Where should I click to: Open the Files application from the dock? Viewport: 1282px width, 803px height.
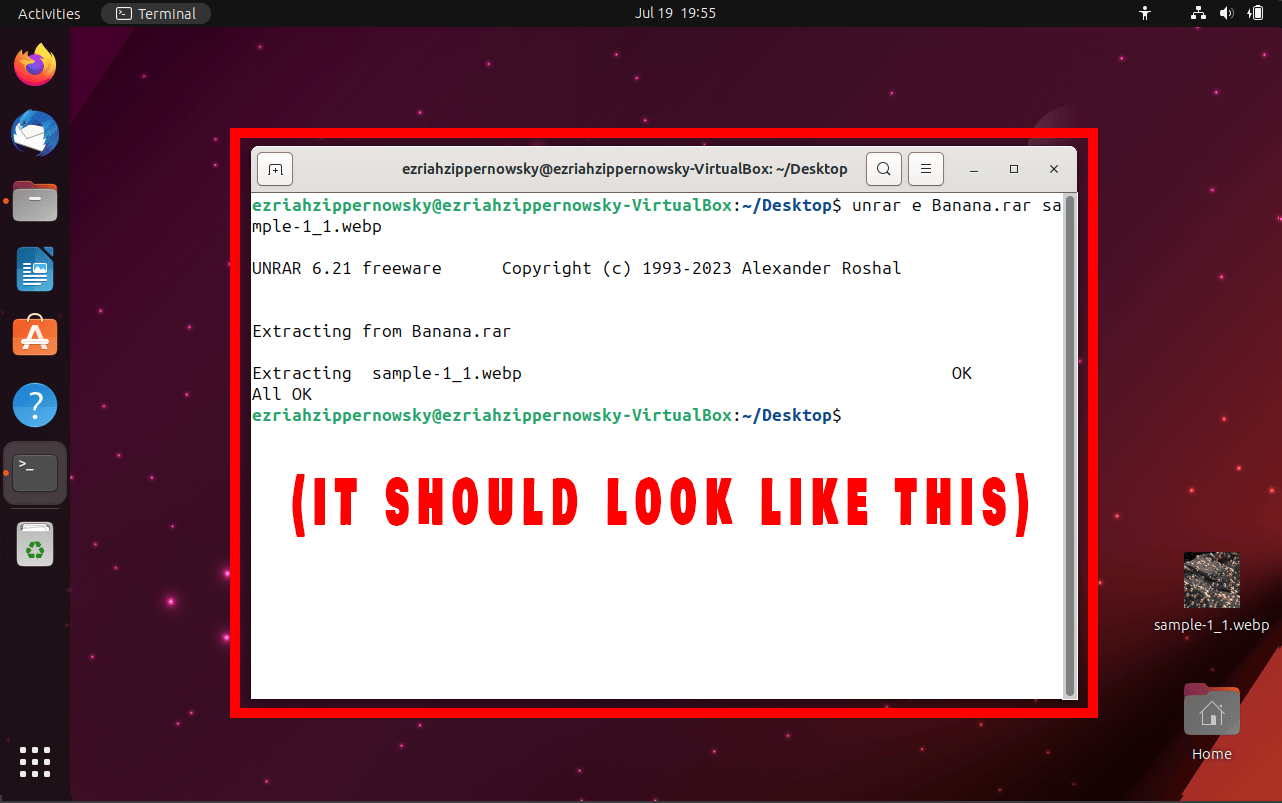point(34,201)
